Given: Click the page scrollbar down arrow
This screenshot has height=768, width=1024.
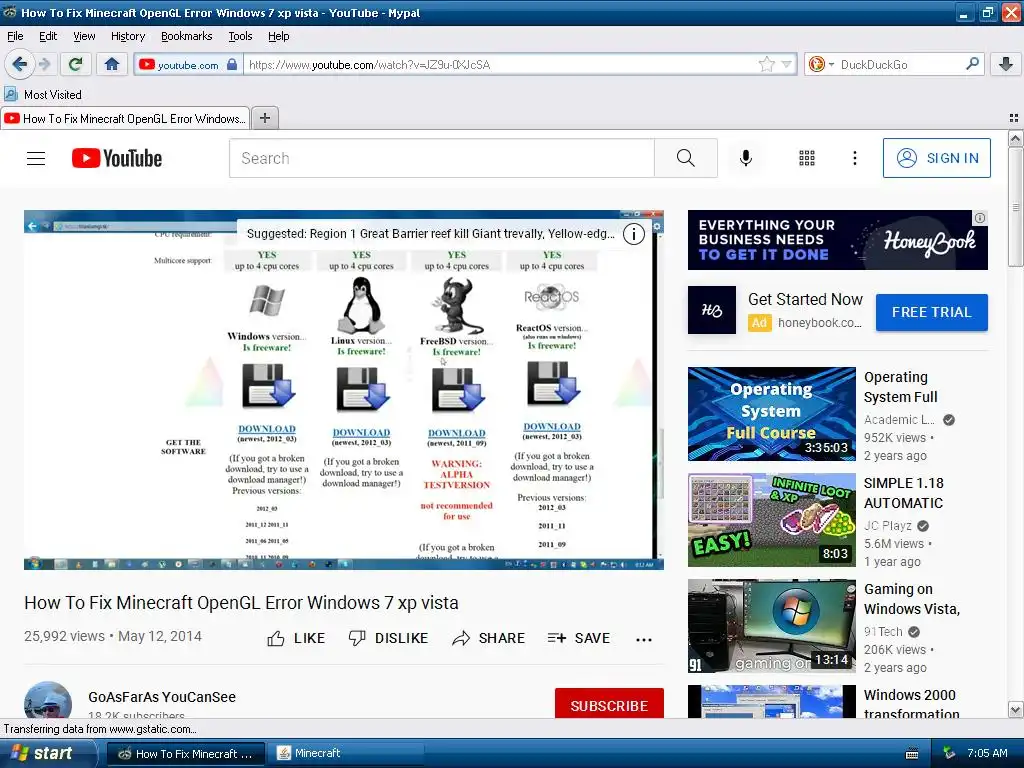Looking at the screenshot, I should [1015, 710].
